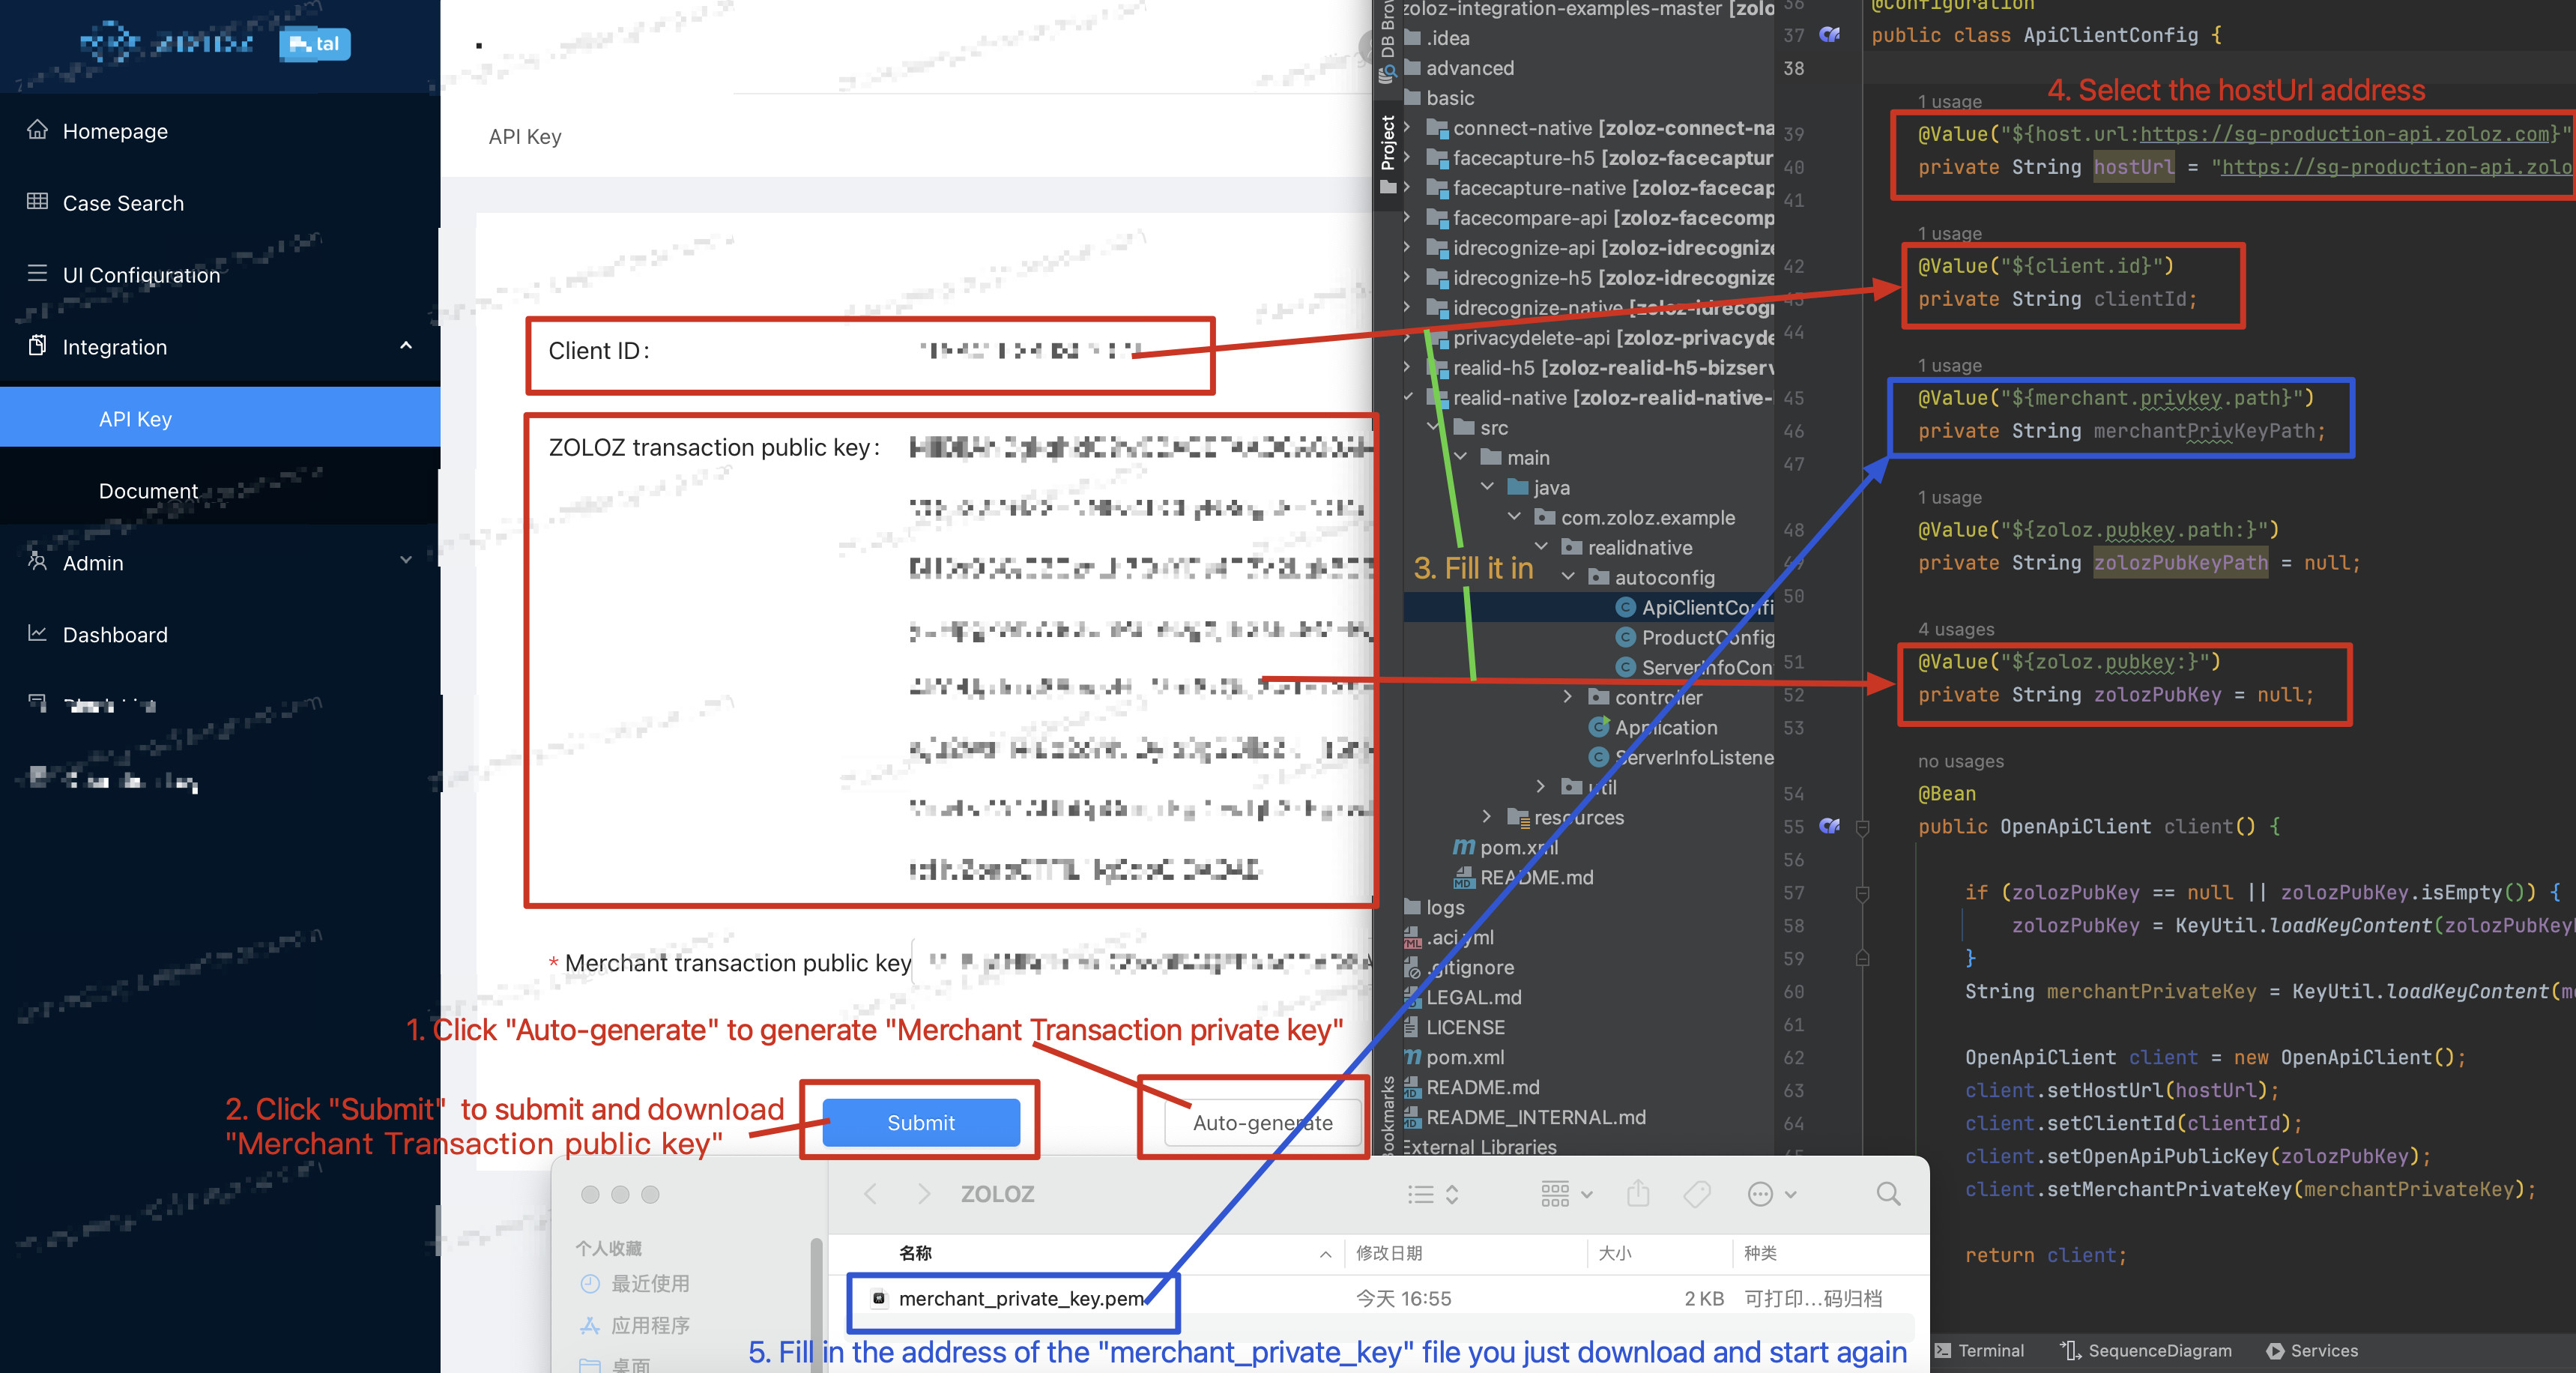This screenshot has height=1373, width=2576.
Task: Click the Homepage house icon
Action: tap(37, 130)
